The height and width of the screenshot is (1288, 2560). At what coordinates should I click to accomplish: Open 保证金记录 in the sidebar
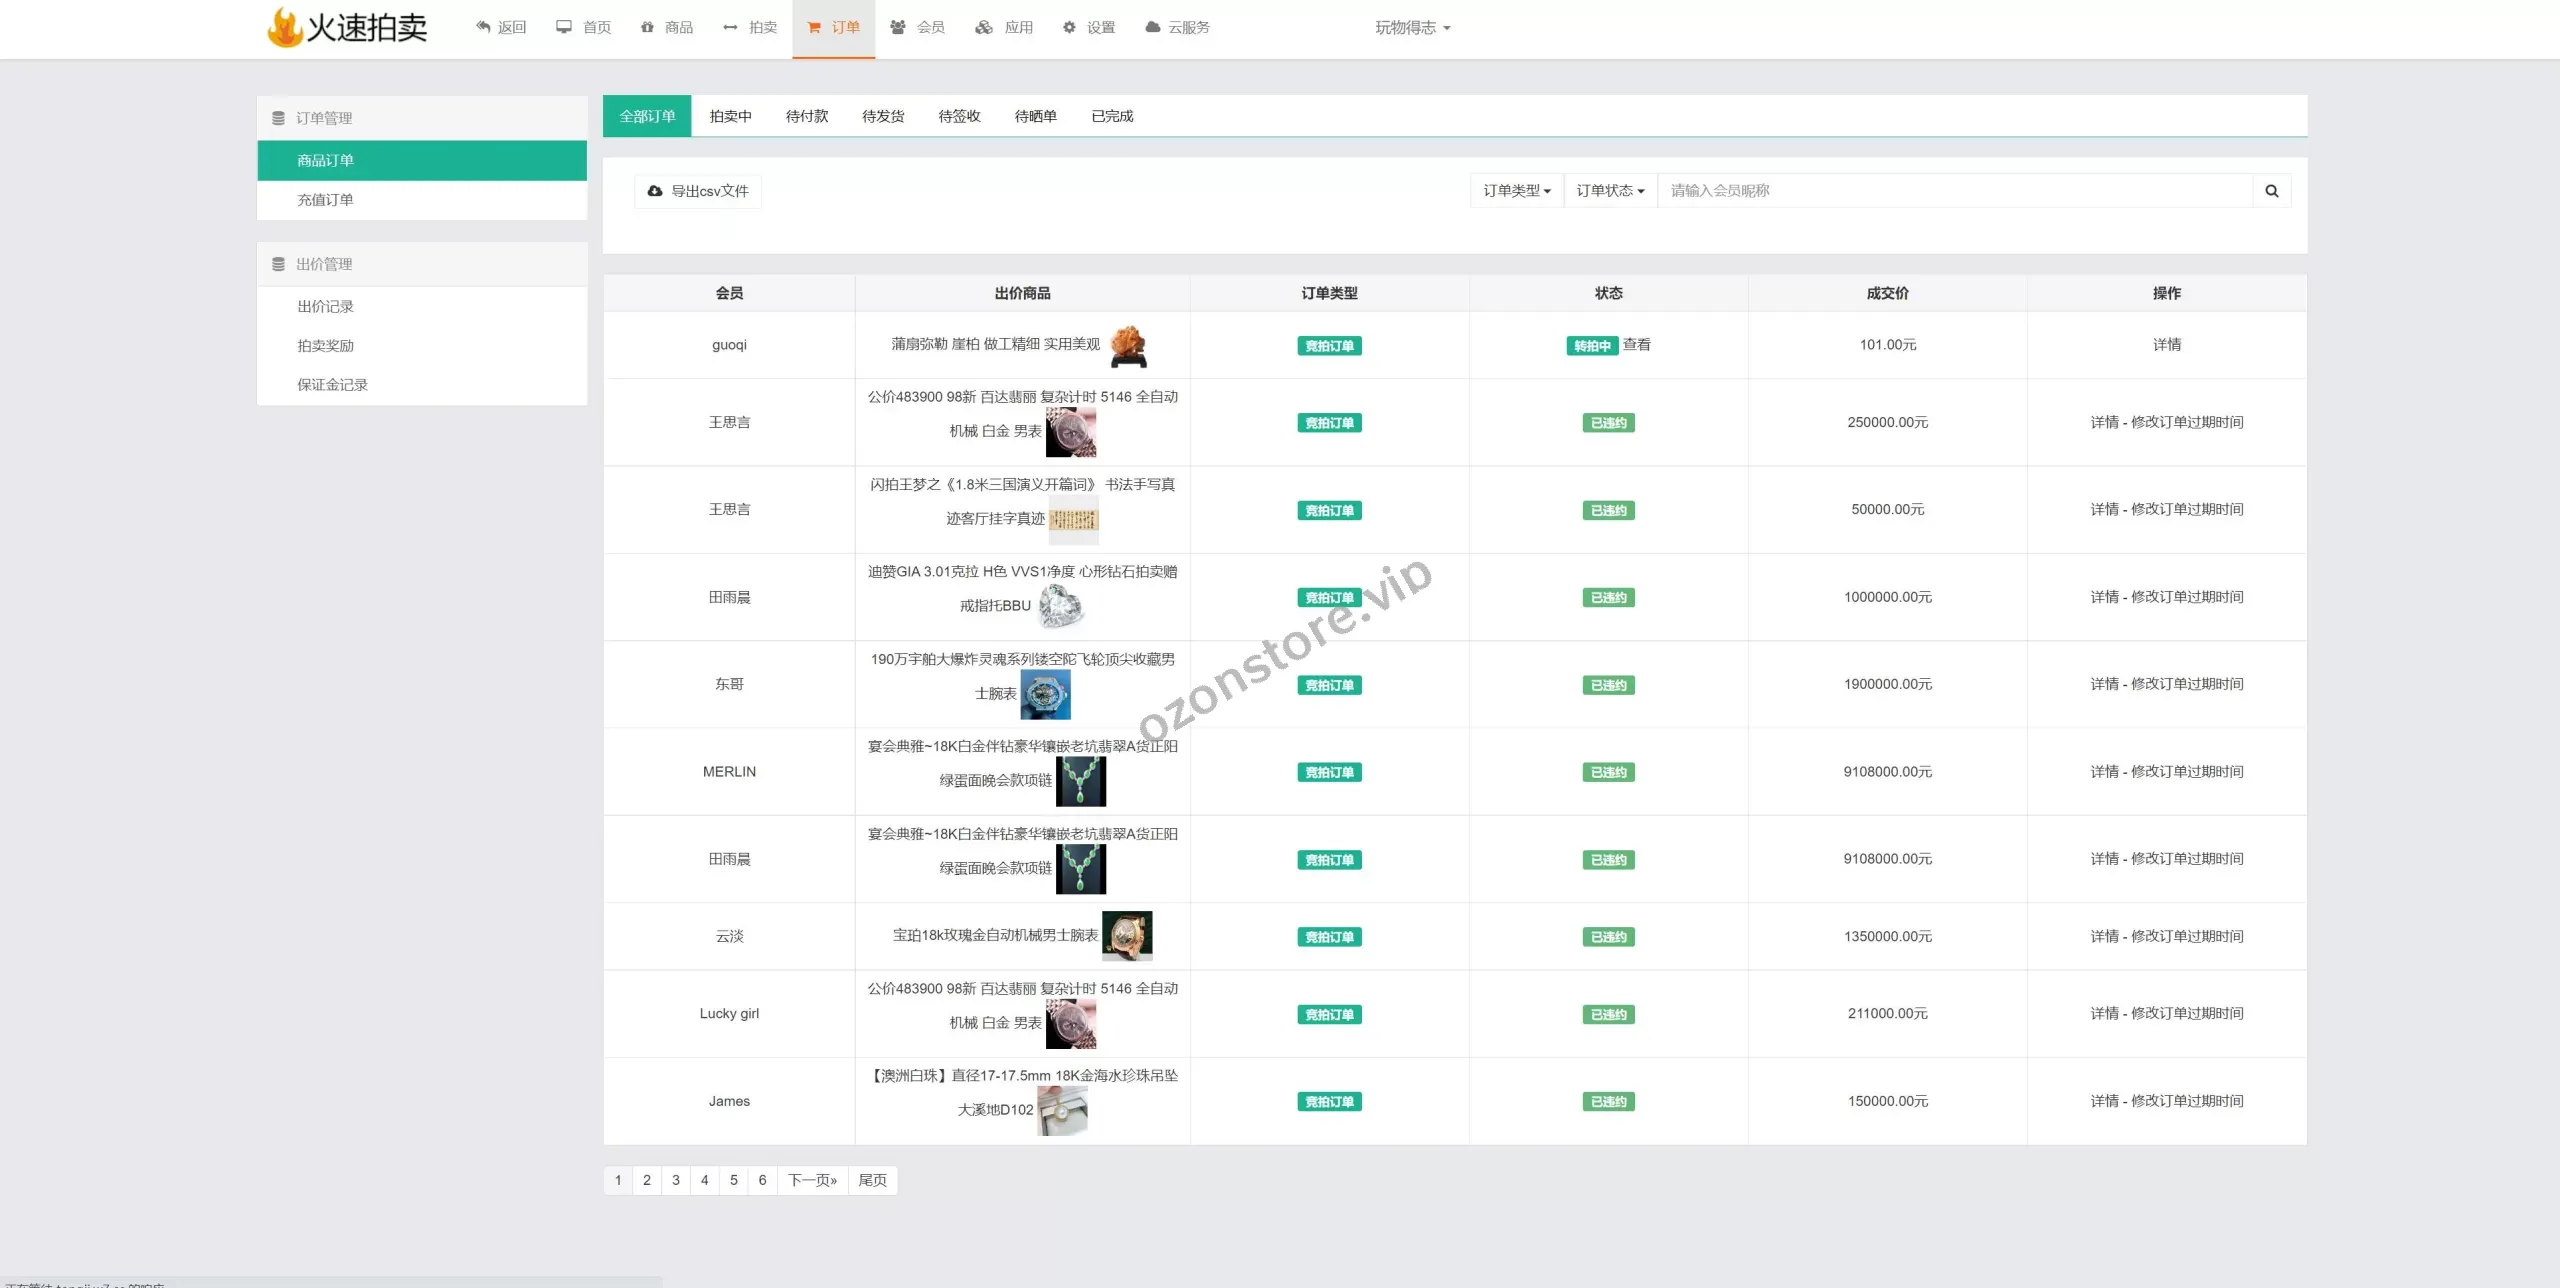(332, 385)
